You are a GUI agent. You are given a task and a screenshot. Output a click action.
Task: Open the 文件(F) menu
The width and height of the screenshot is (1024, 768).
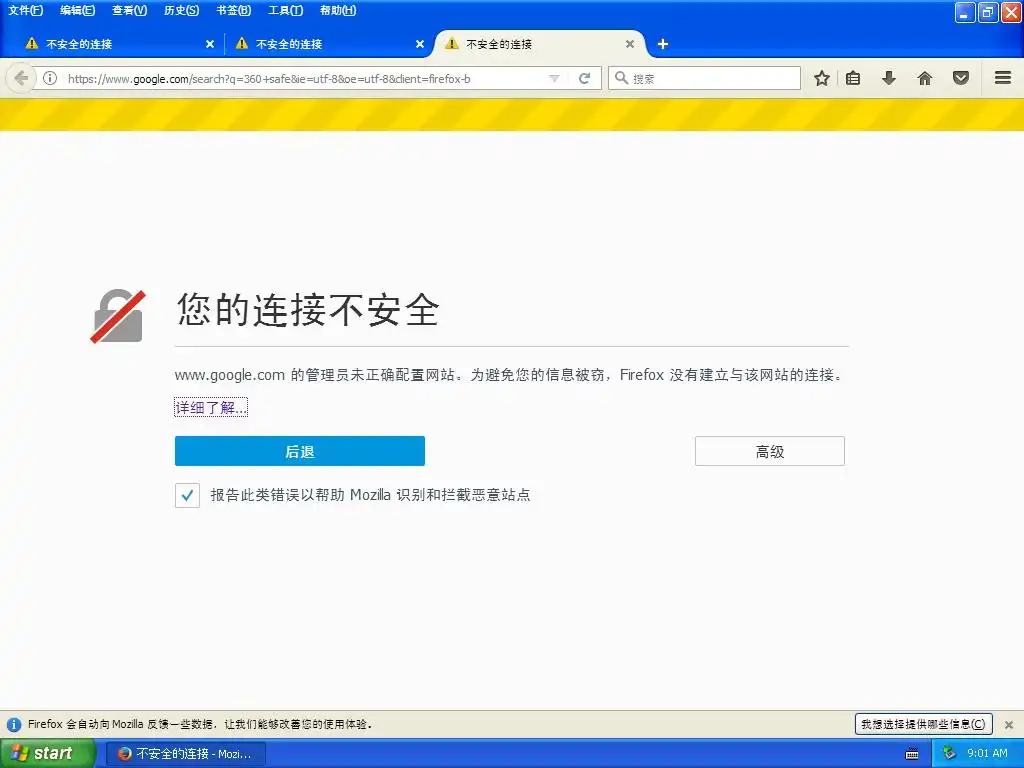coord(25,10)
